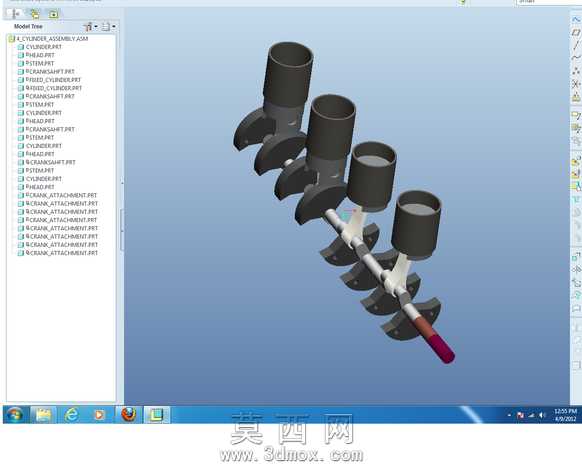Switch to Firefox from the taskbar
This screenshot has height=465, width=582.
click(x=128, y=415)
